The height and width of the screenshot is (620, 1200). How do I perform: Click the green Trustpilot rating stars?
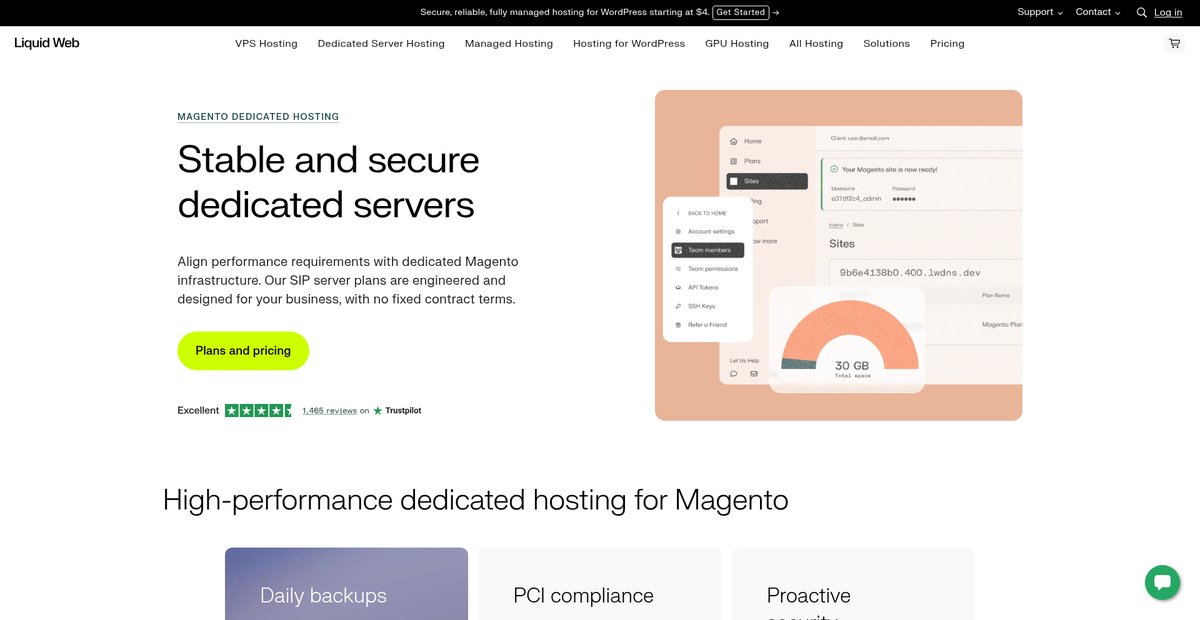coord(258,410)
